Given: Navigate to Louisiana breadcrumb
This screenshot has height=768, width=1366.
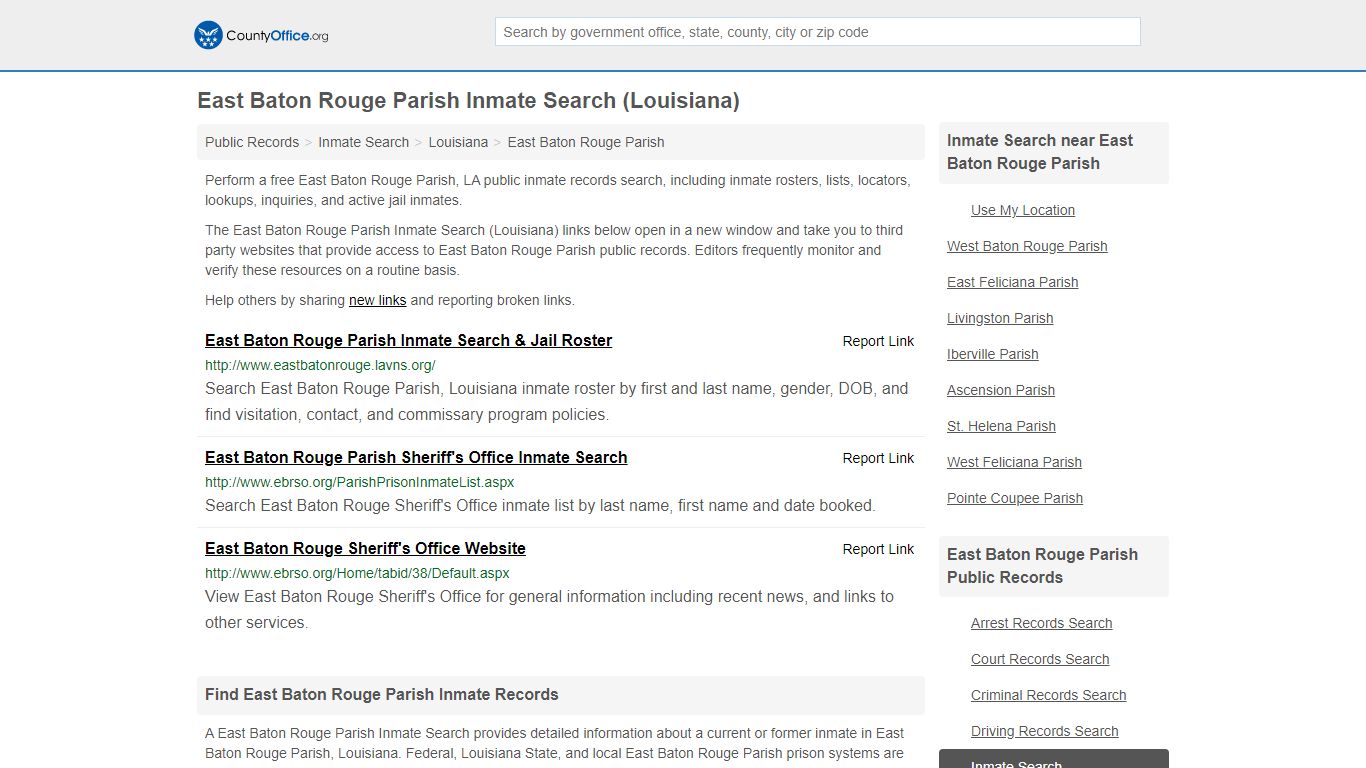Looking at the screenshot, I should tap(458, 142).
